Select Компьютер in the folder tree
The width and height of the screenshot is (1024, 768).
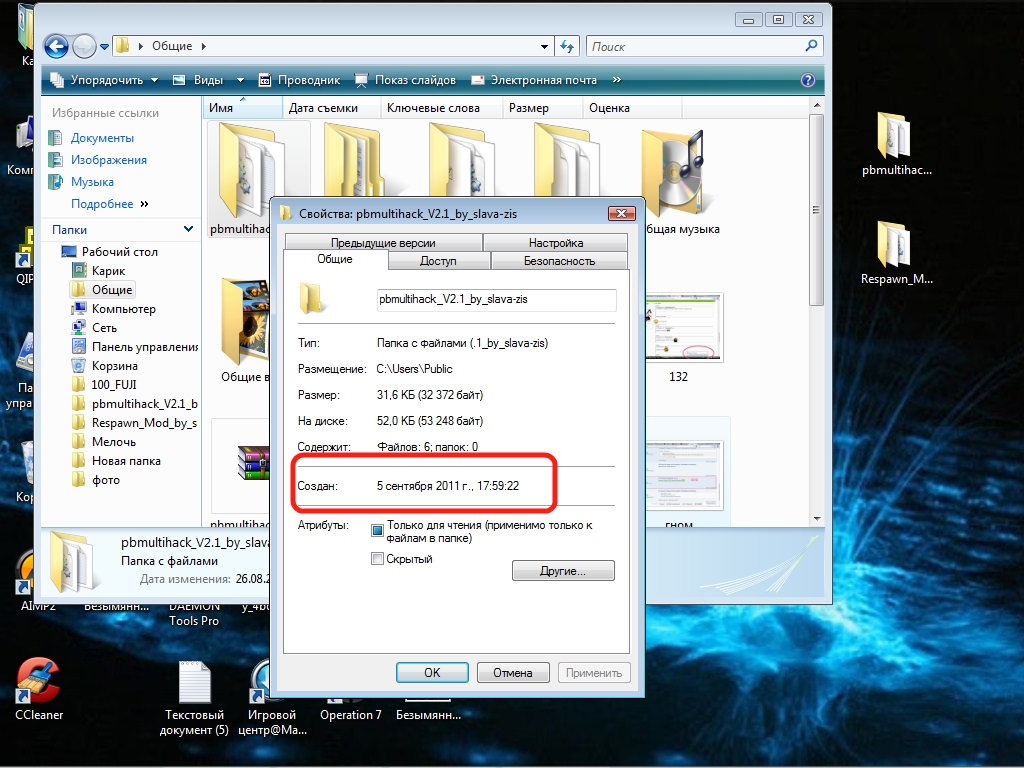click(x=123, y=309)
